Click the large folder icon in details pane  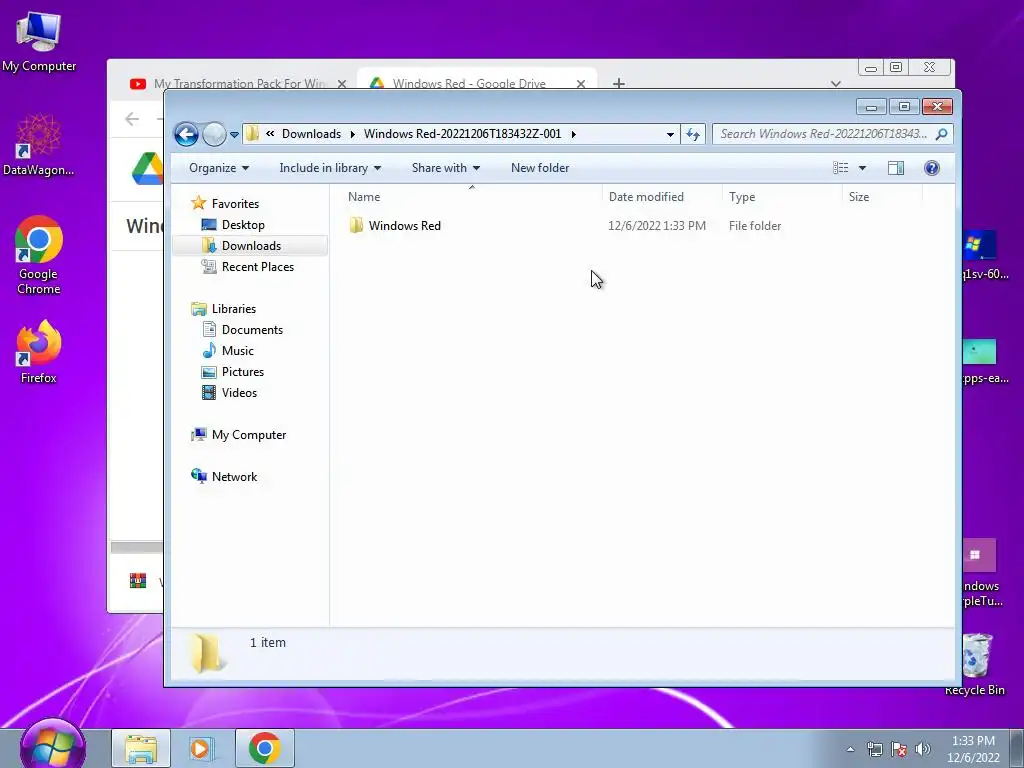tap(206, 653)
